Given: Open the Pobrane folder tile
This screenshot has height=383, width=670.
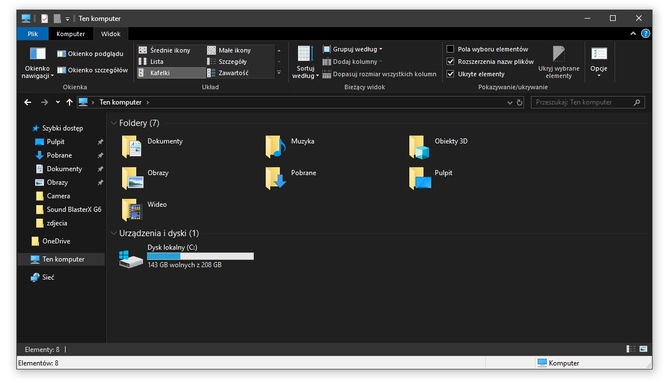Looking at the screenshot, I should point(291,178).
